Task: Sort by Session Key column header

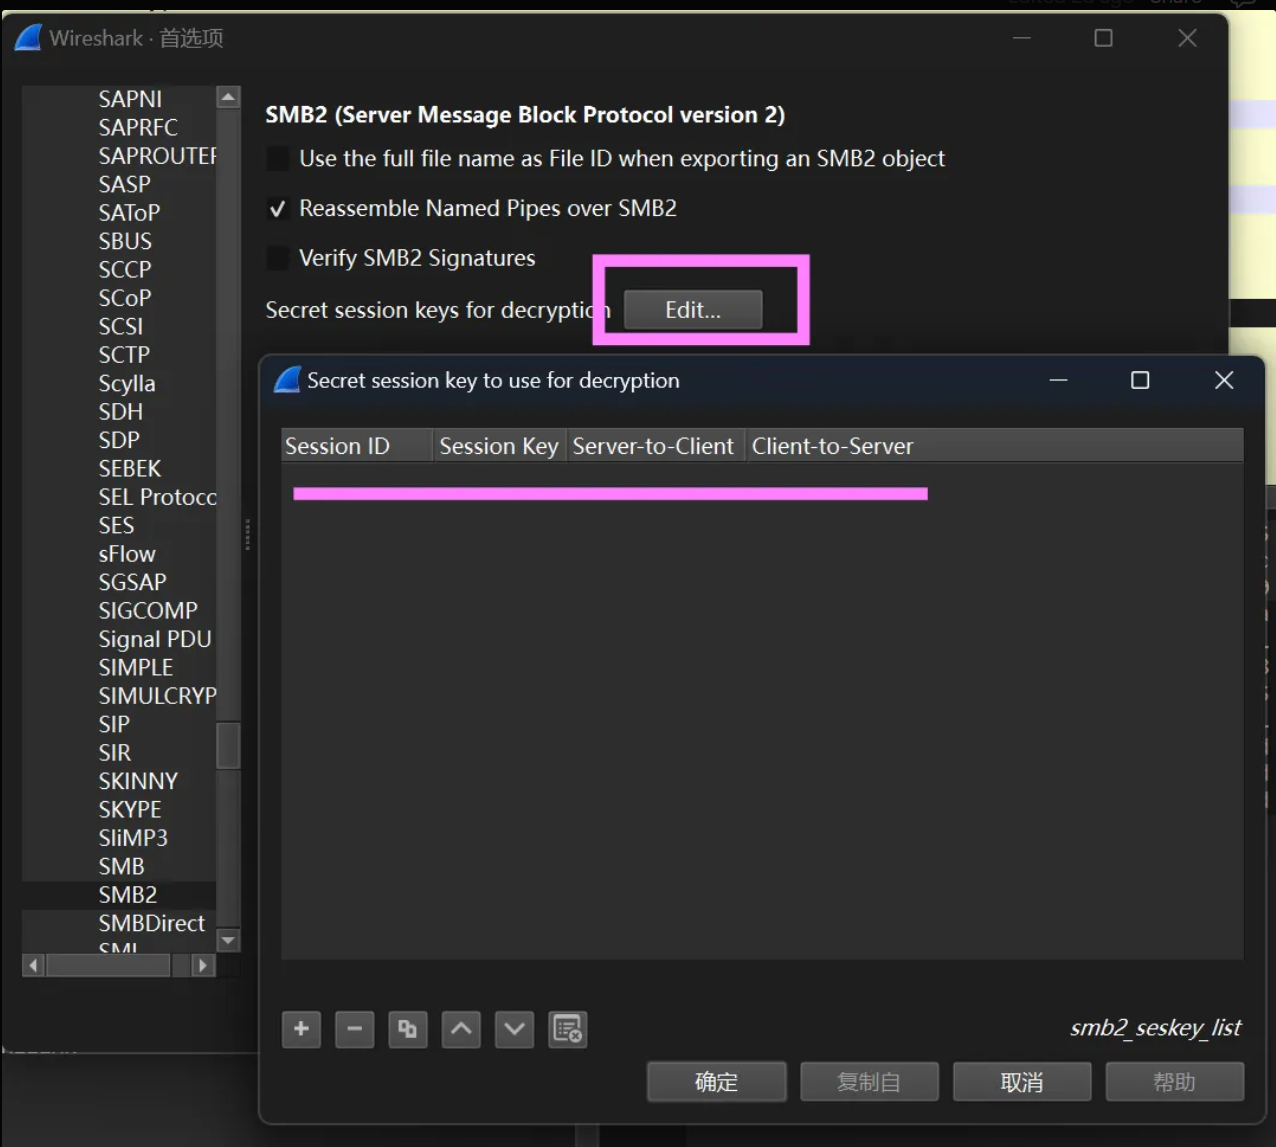Action: [x=499, y=446]
